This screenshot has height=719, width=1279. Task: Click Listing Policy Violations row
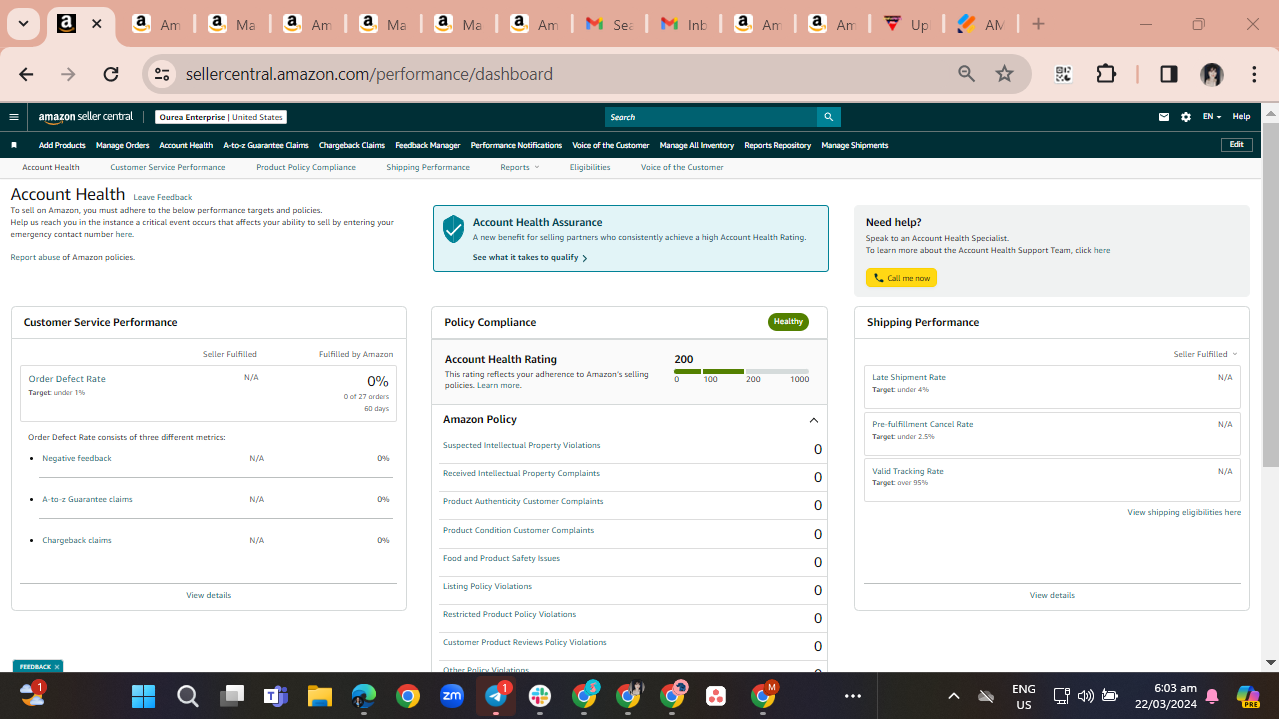(x=633, y=590)
